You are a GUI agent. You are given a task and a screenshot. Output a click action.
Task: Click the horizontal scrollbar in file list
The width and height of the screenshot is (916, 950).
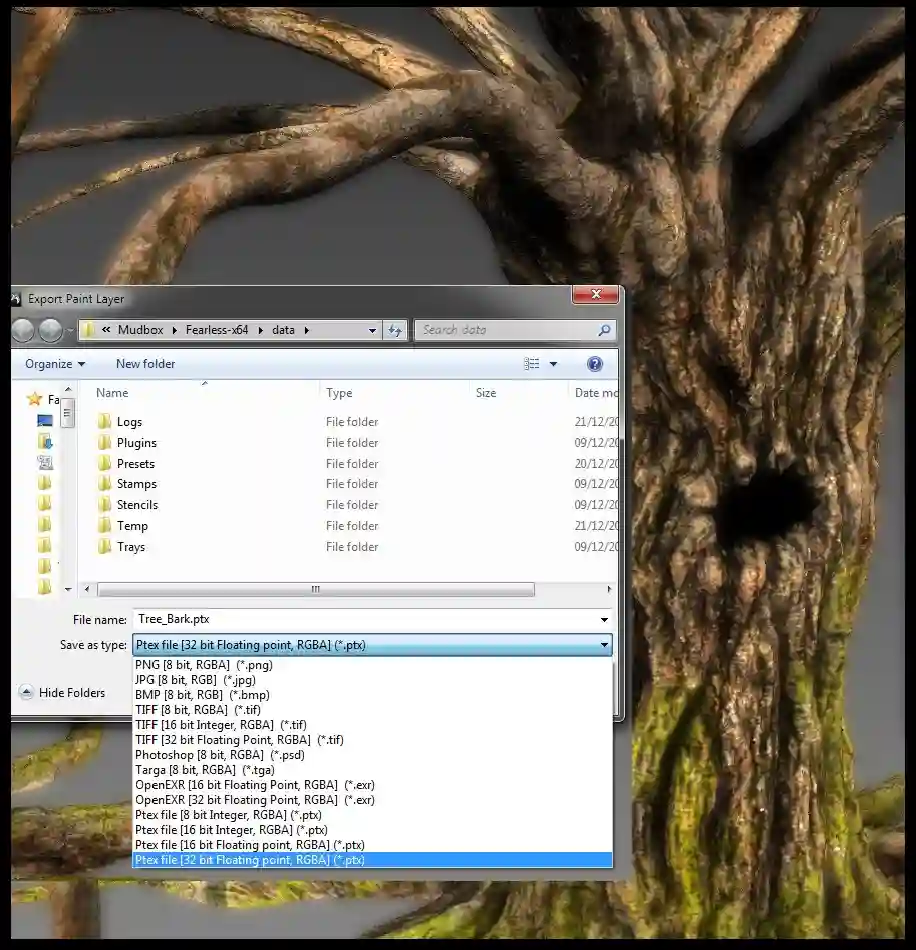click(315, 590)
